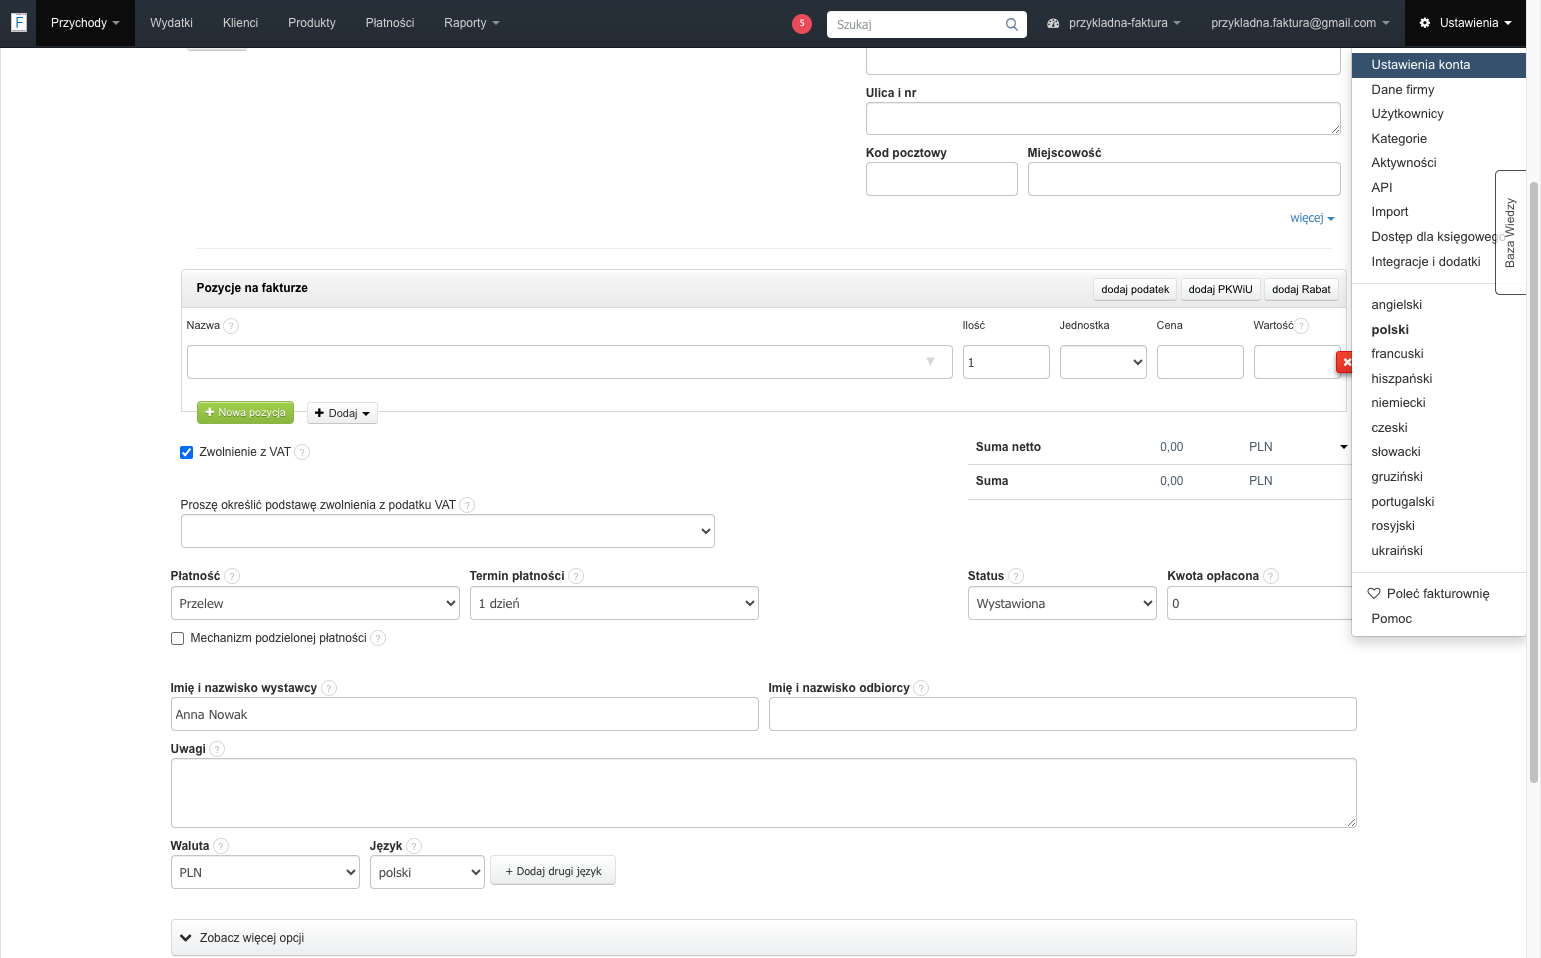Show help for Zwolnienie z VAT
Image resolution: width=1541 pixels, height=958 pixels.
[x=302, y=452]
